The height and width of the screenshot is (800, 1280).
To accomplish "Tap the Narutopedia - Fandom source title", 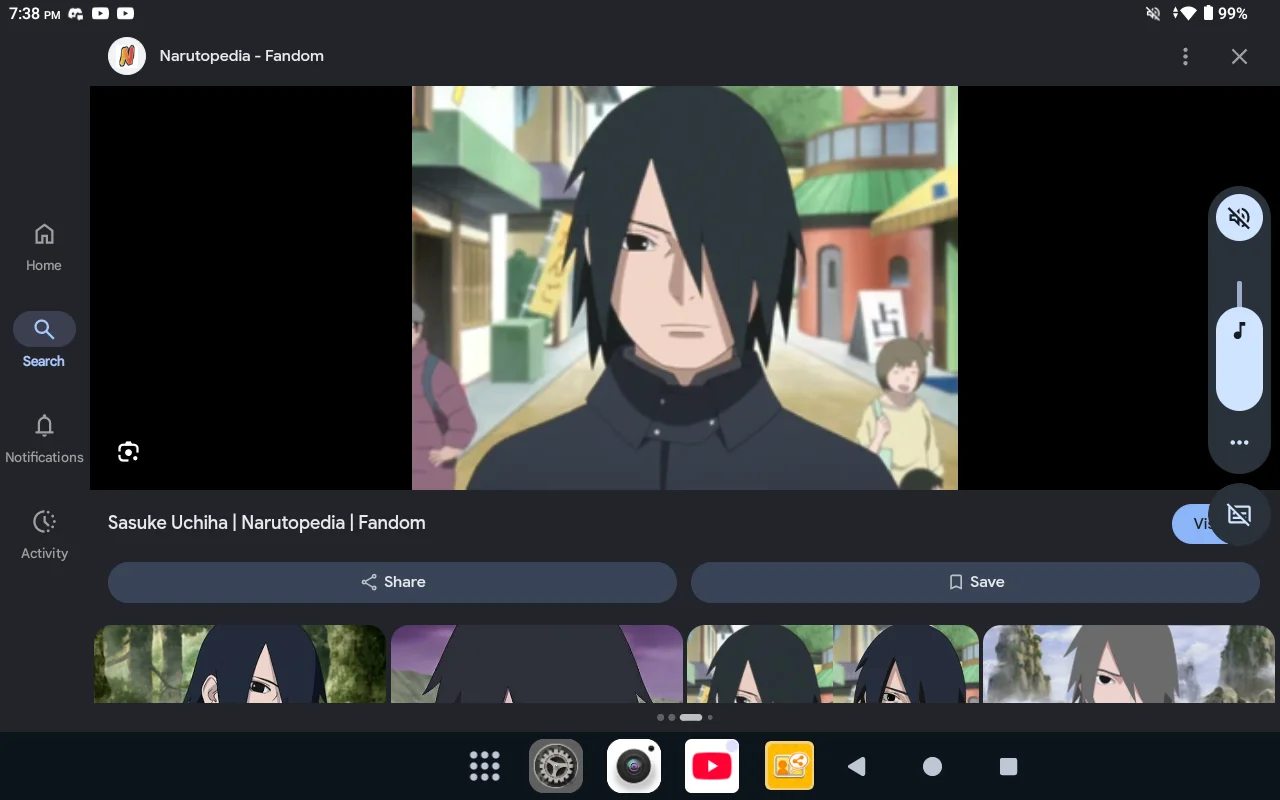I will 242,56.
